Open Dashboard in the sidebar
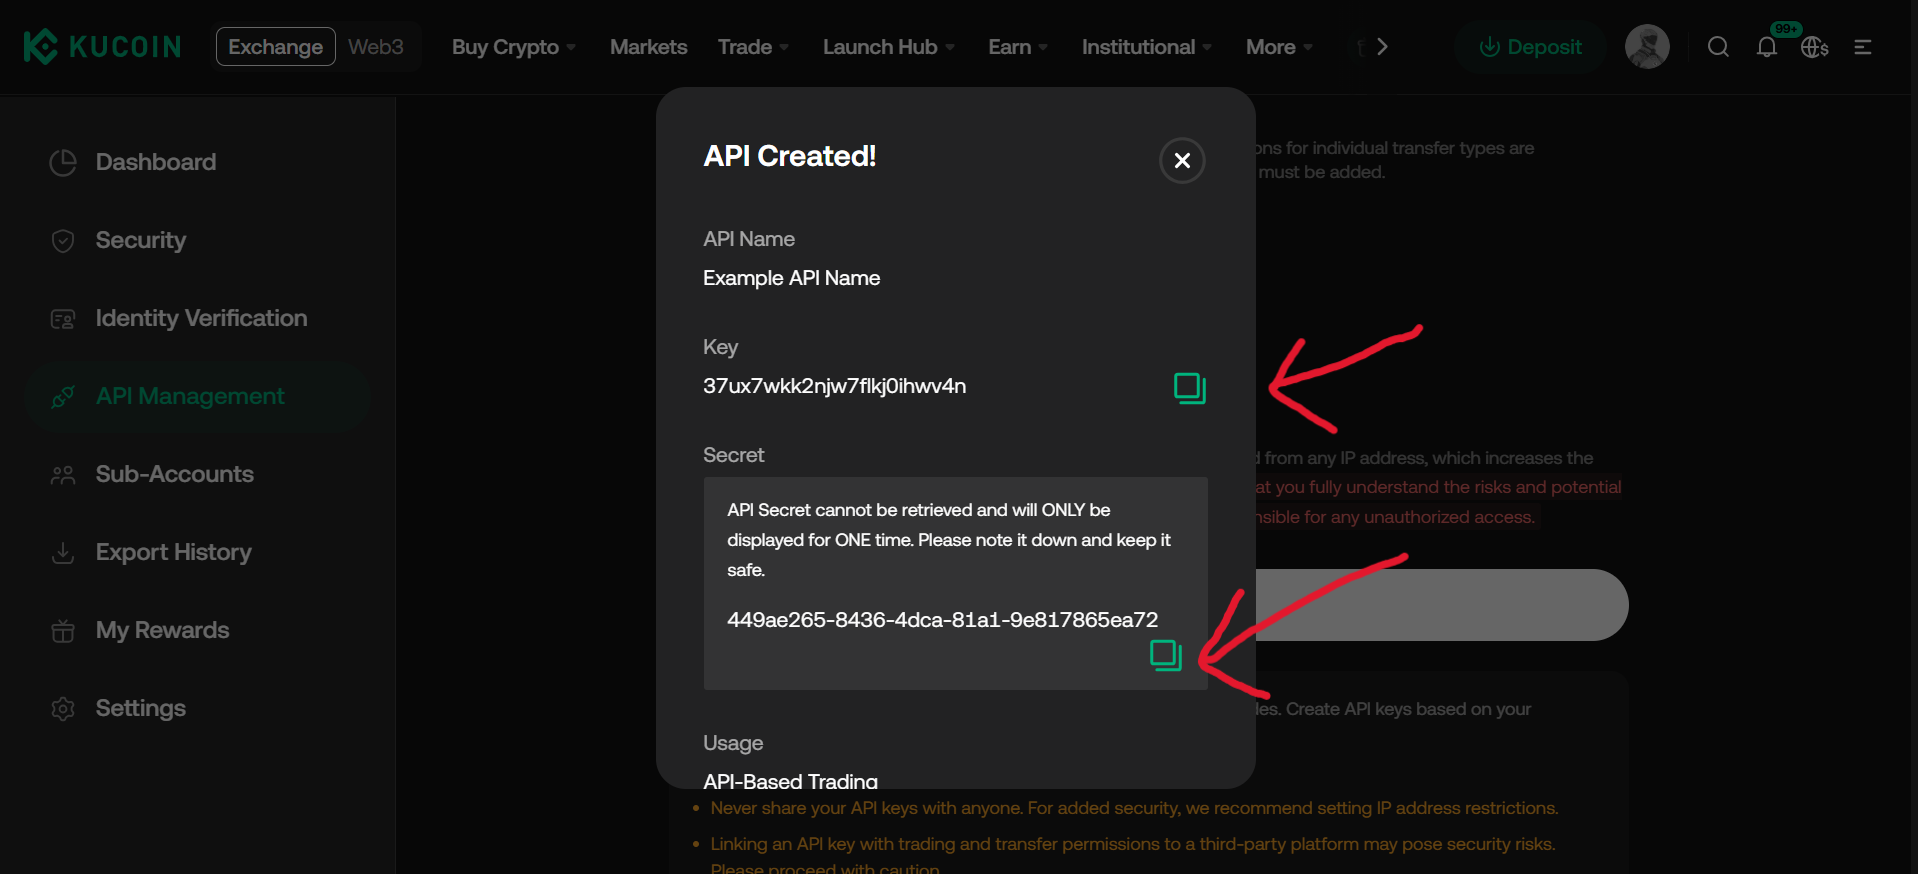The height and width of the screenshot is (874, 1918). pyautogui.click(x=198, y=162)
